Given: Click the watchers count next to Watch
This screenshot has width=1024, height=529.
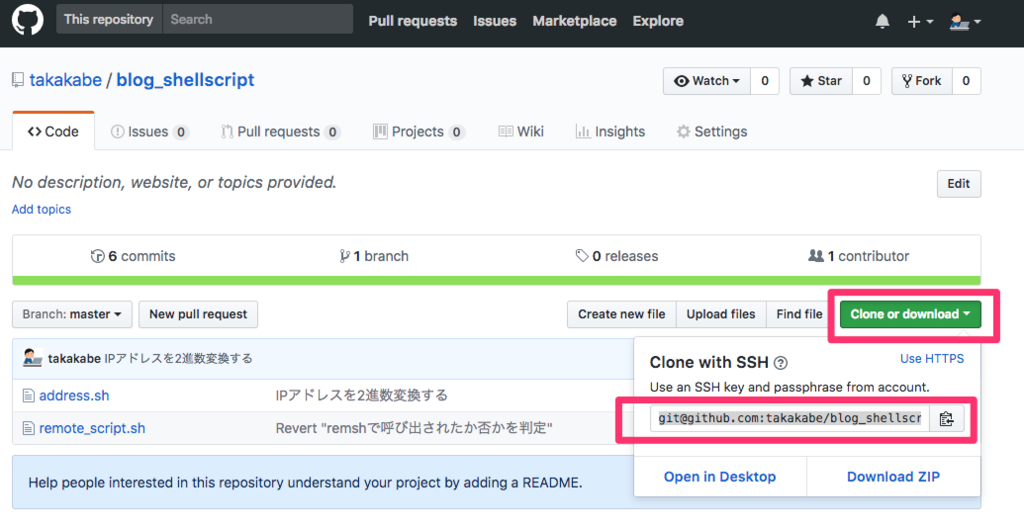Looking at the screenshot, I should tap(765, 81).
